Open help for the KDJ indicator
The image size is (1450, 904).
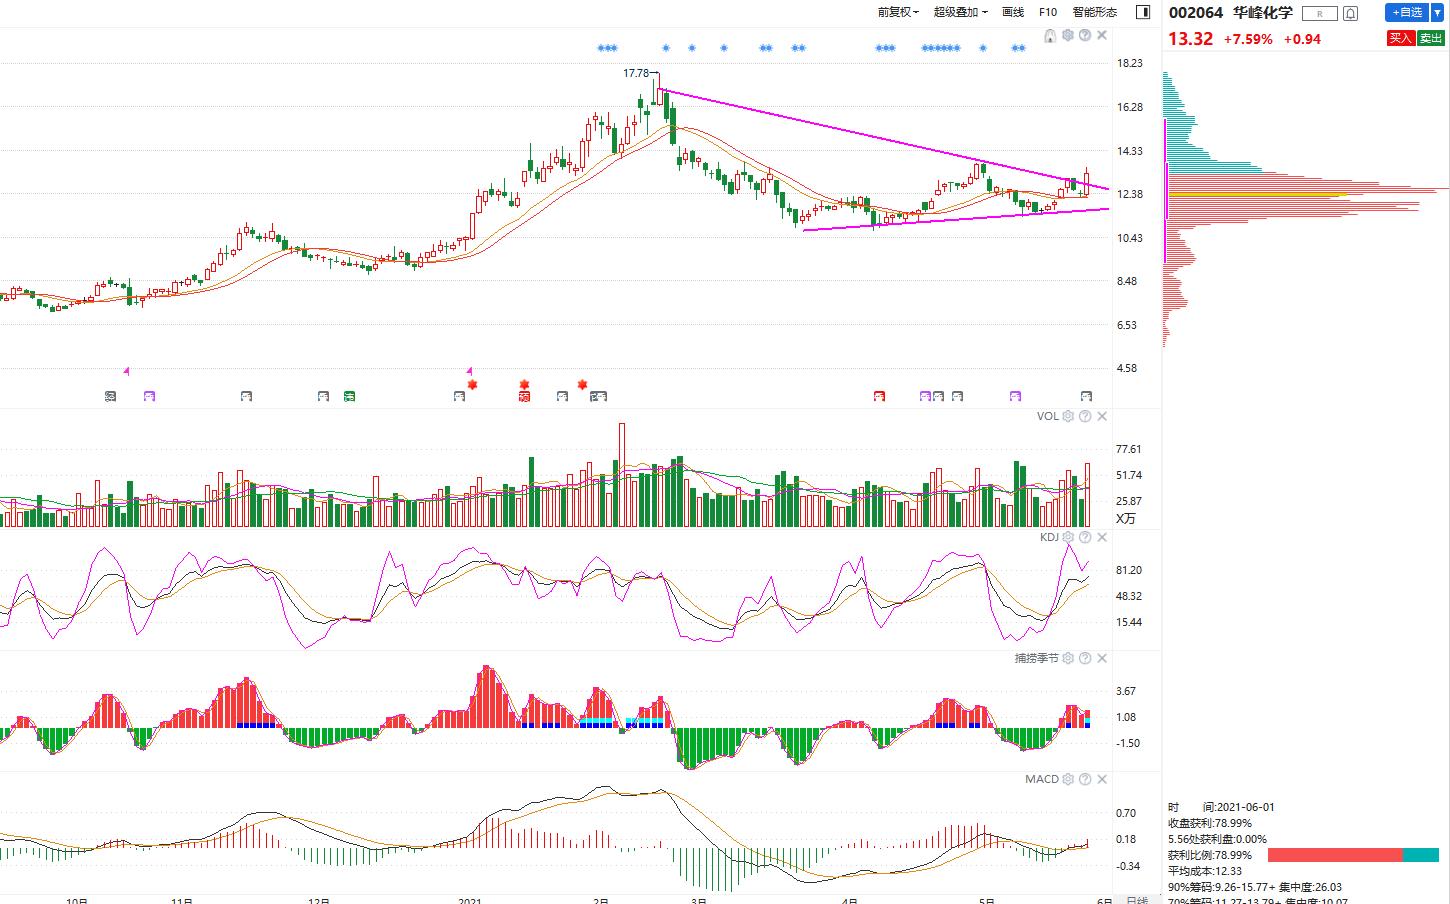1085,537
